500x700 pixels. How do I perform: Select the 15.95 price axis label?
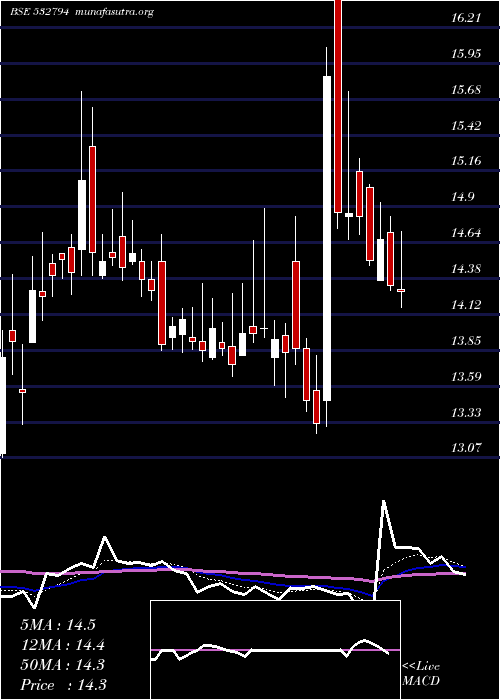pos(466,54)
